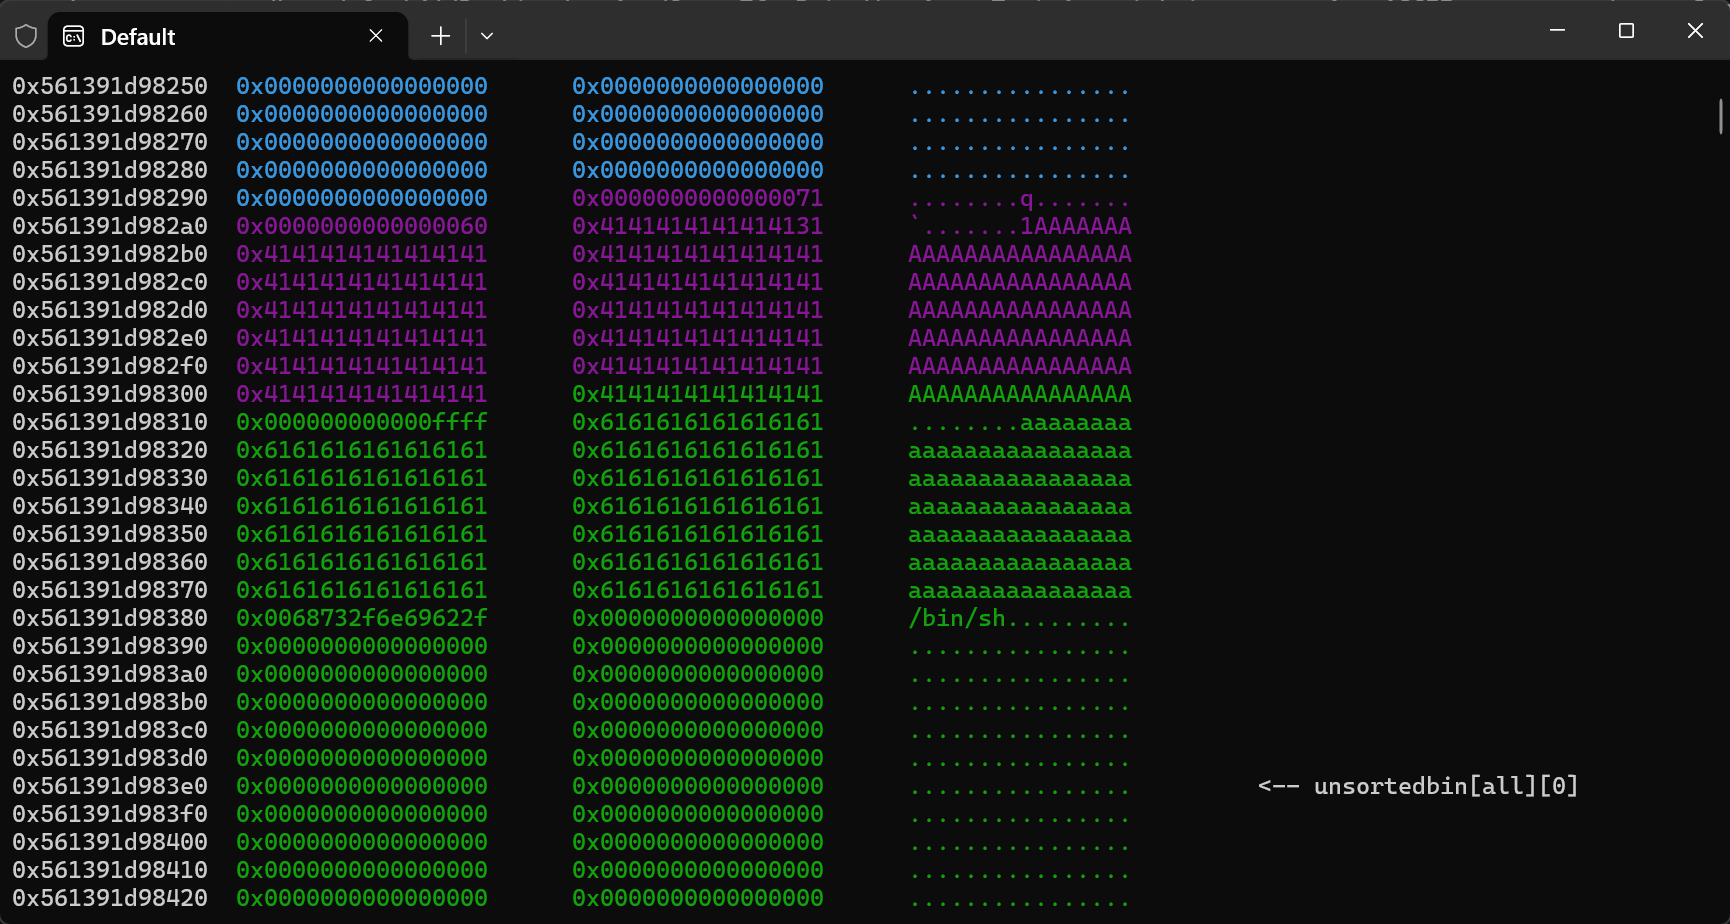Click address 0x561391d983c0
This screenshot has width=1730, height=924.
pos(110,730)
